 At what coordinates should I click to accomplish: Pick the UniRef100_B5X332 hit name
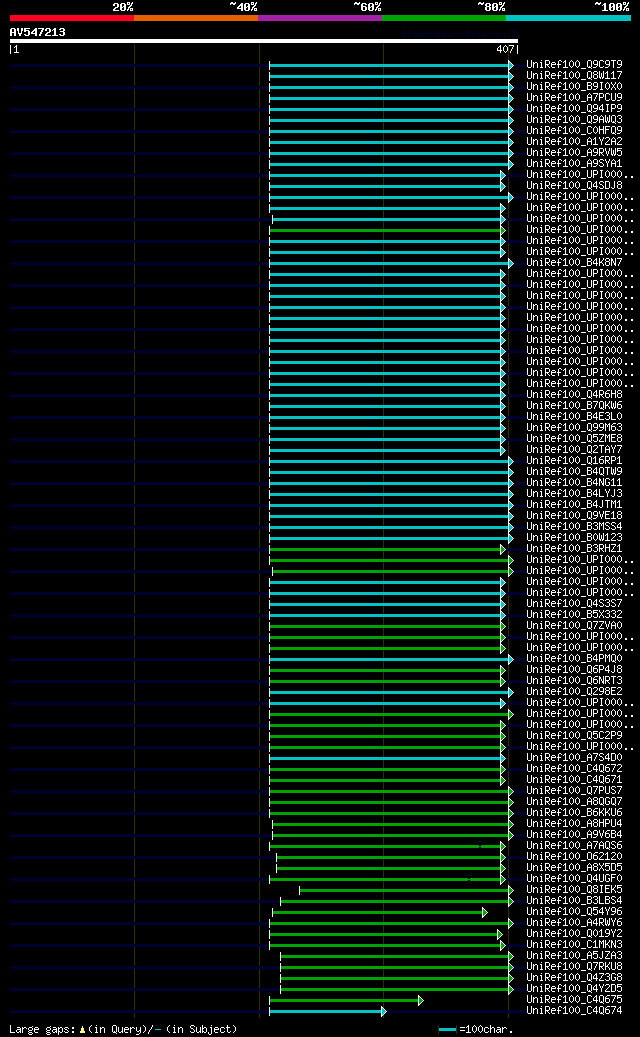pyautogui.click(x=574, y=614)
